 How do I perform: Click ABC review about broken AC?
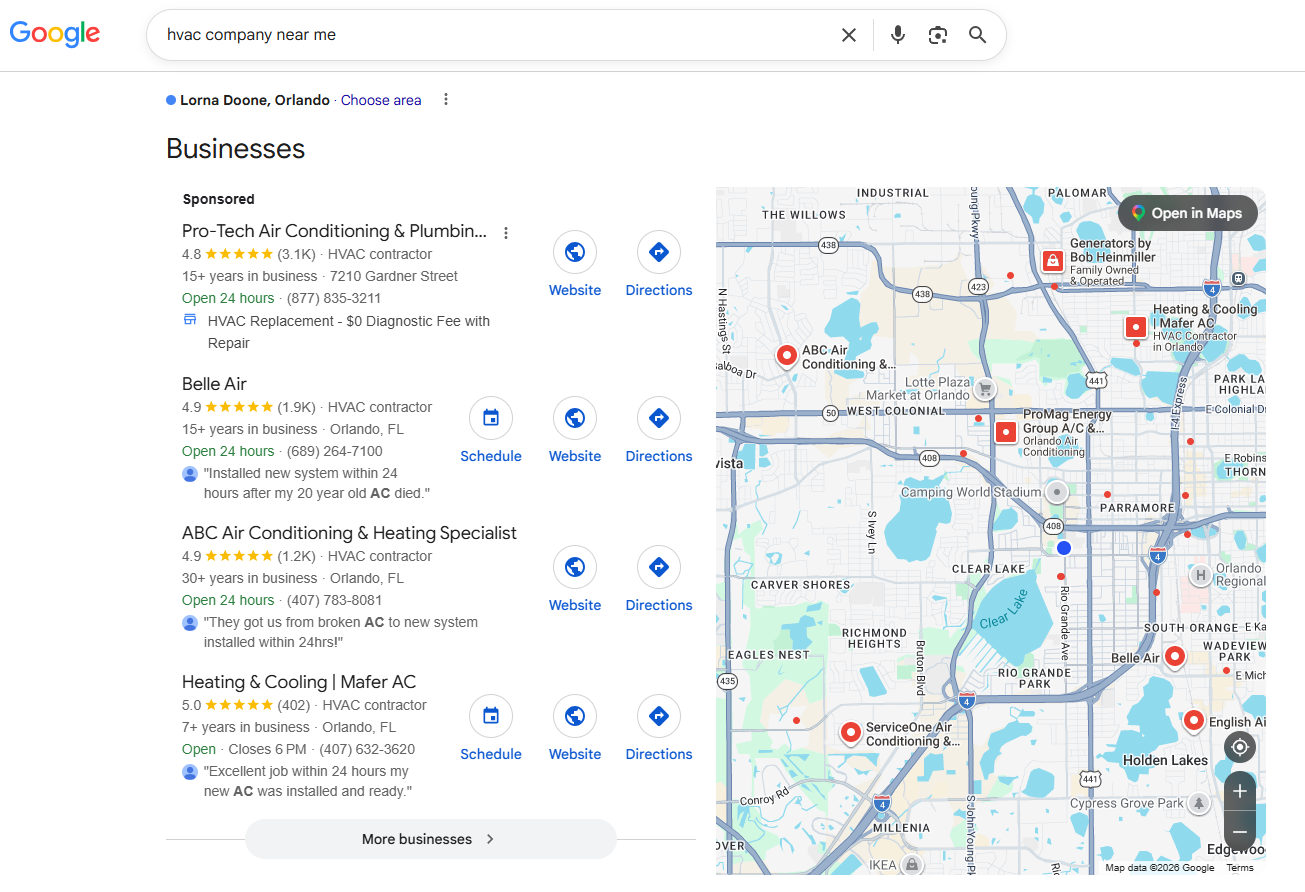pyautogui.click(x=341, y=632)
